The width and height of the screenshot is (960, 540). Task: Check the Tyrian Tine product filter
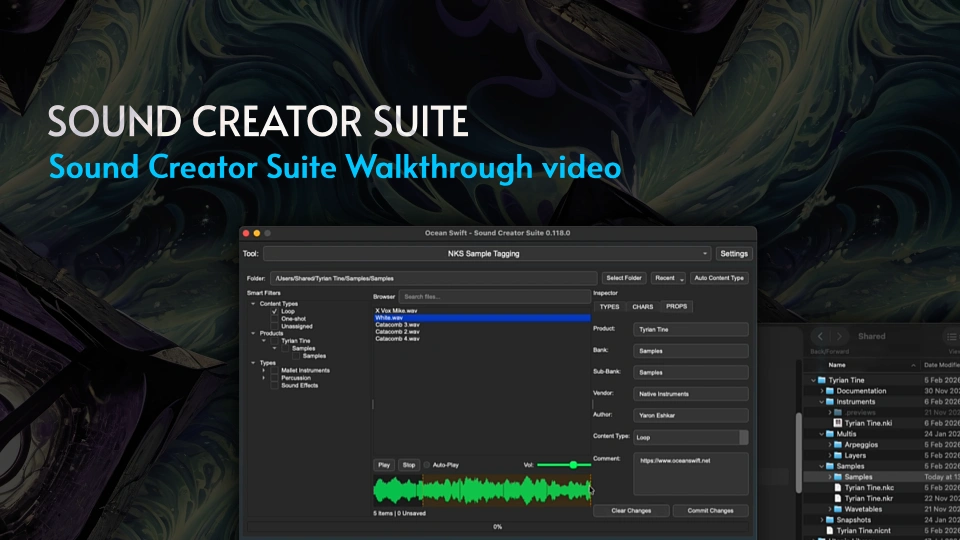(274, 341)
